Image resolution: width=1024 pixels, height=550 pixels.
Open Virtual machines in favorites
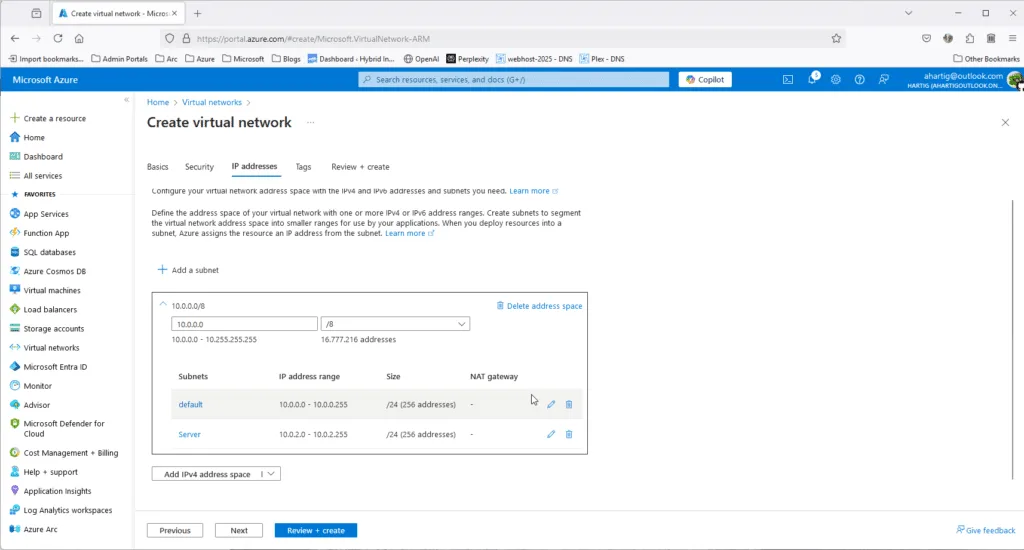tap(52, 290)
